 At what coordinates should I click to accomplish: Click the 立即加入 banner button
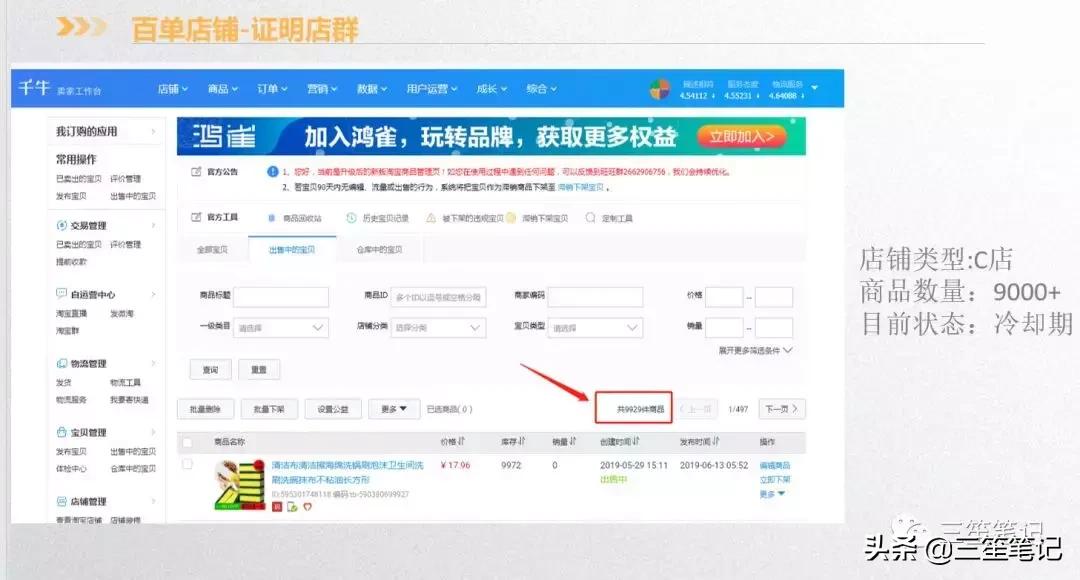click(740, 137)
